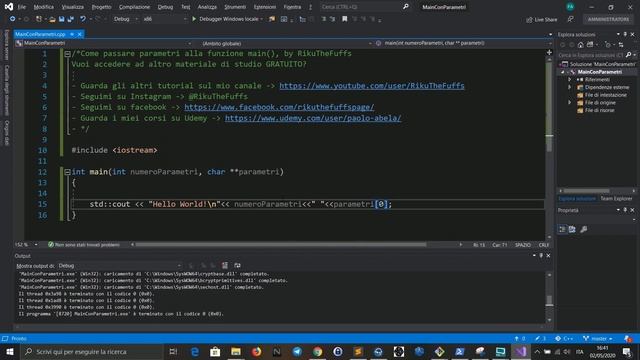Open the x86 platform dropdown

pyautogui.click(x=165, y=19)
